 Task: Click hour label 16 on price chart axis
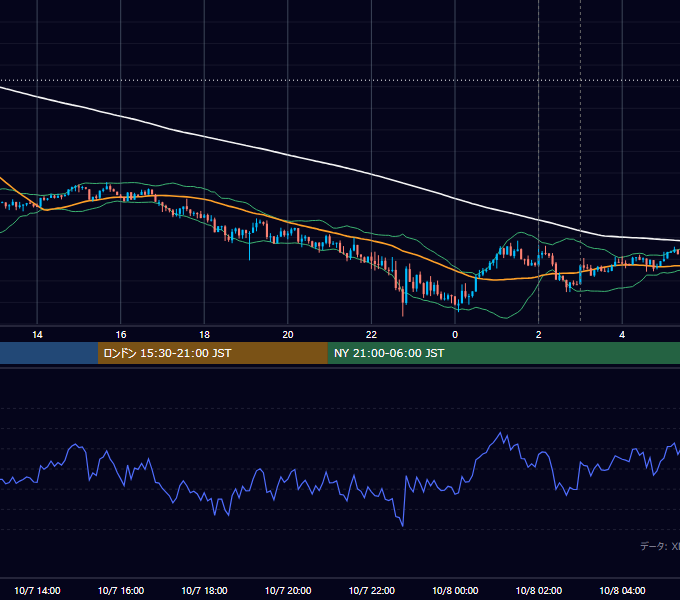121,335
